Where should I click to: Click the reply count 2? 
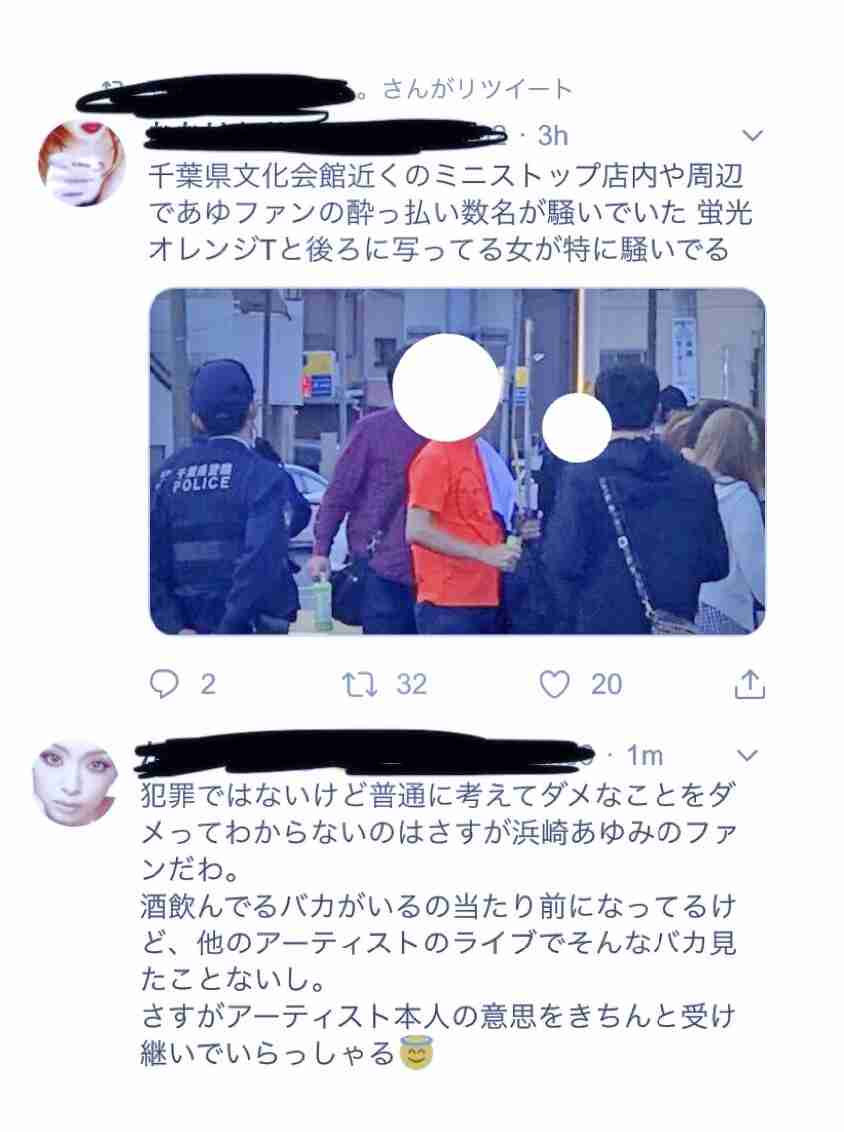click(x=208, y=684)
